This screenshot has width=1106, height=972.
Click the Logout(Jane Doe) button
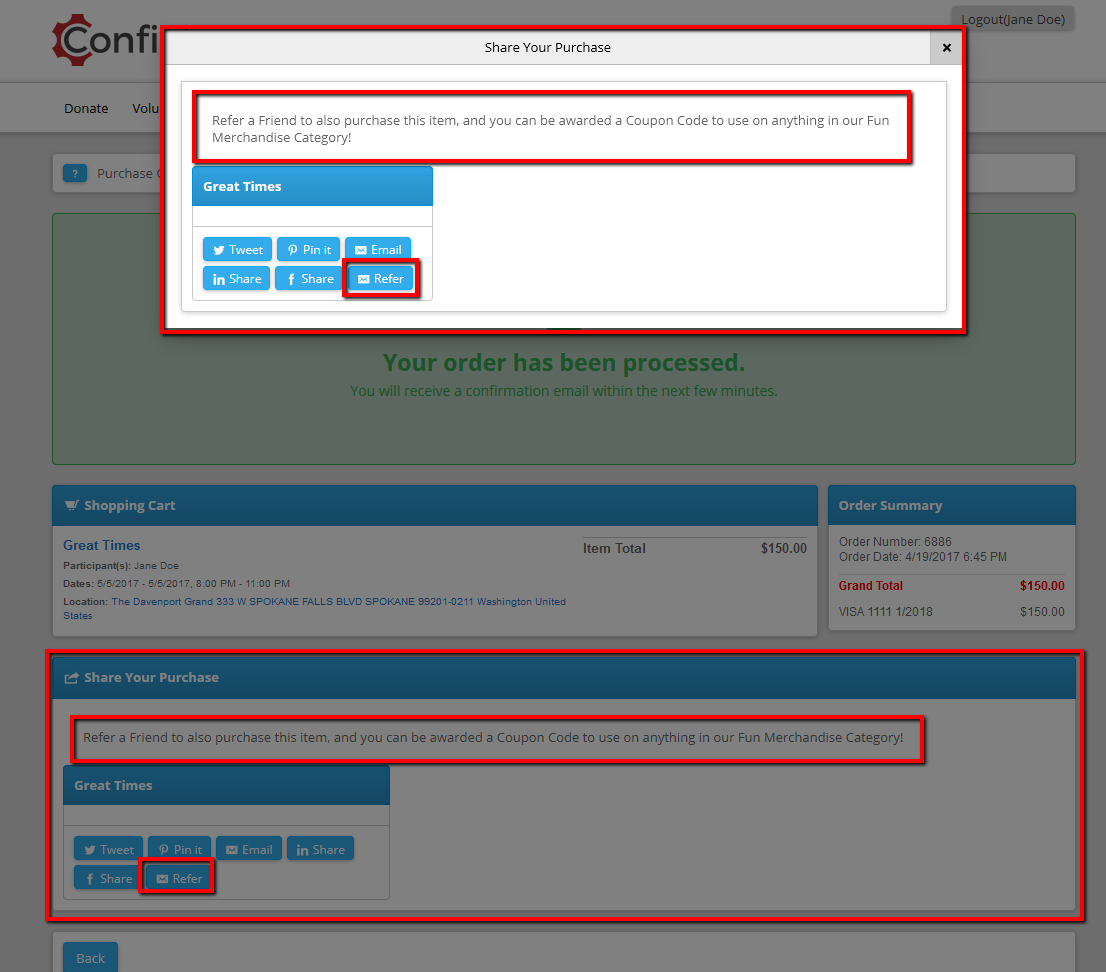pos(1013,20)
